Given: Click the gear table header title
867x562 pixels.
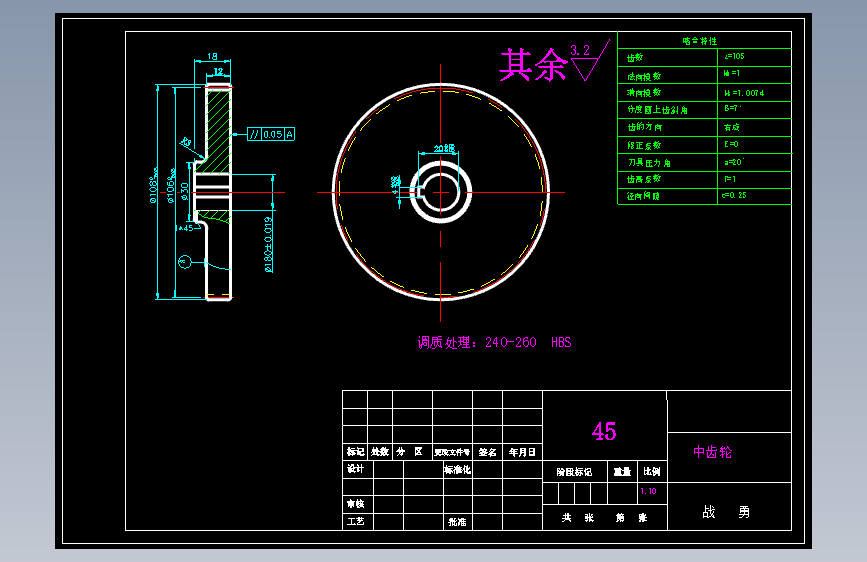Looking at the screenshot, I should 699,41.
